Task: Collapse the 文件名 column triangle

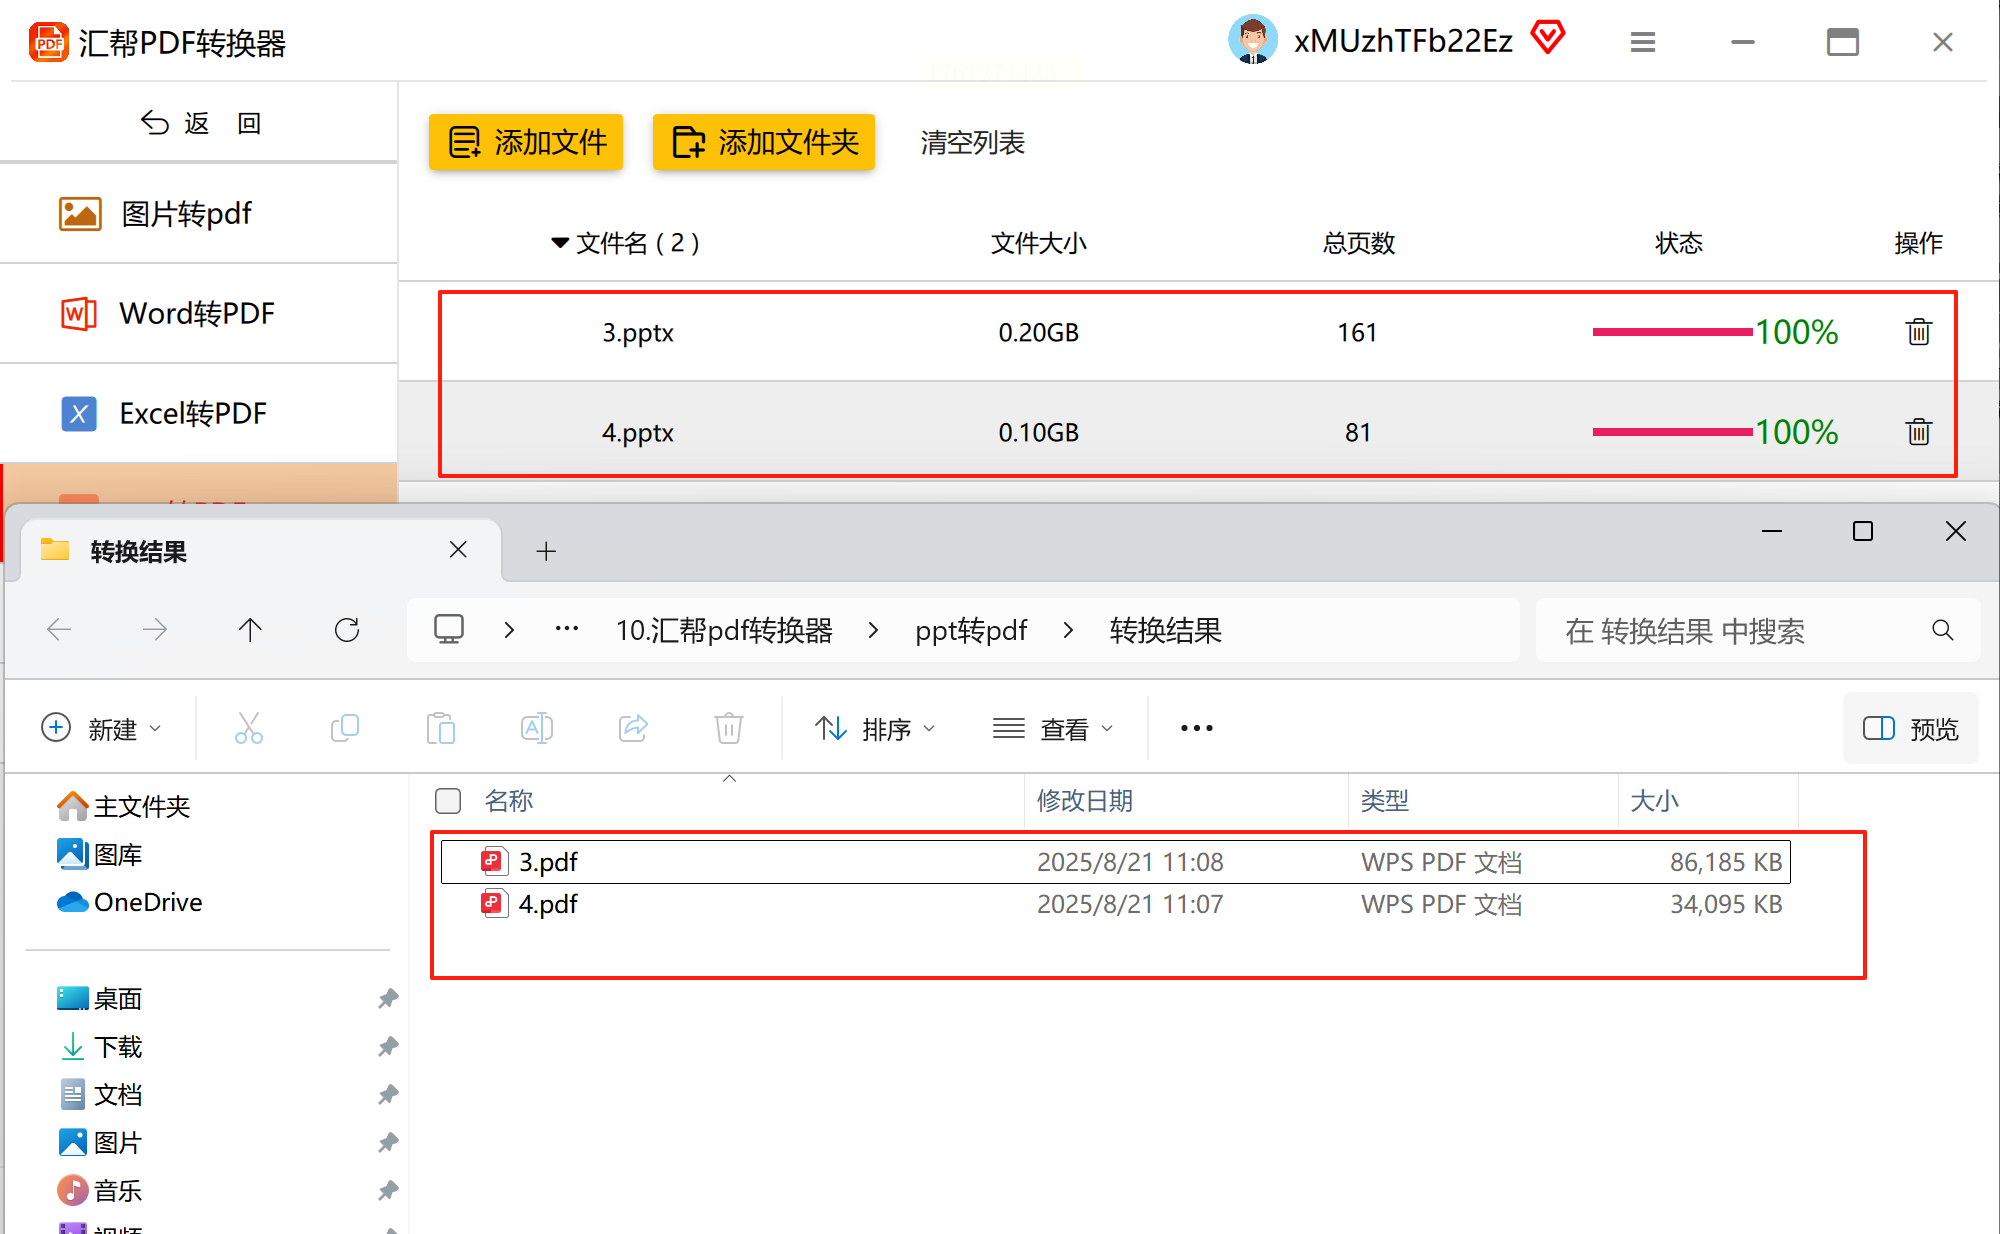Action: (560, 243)
